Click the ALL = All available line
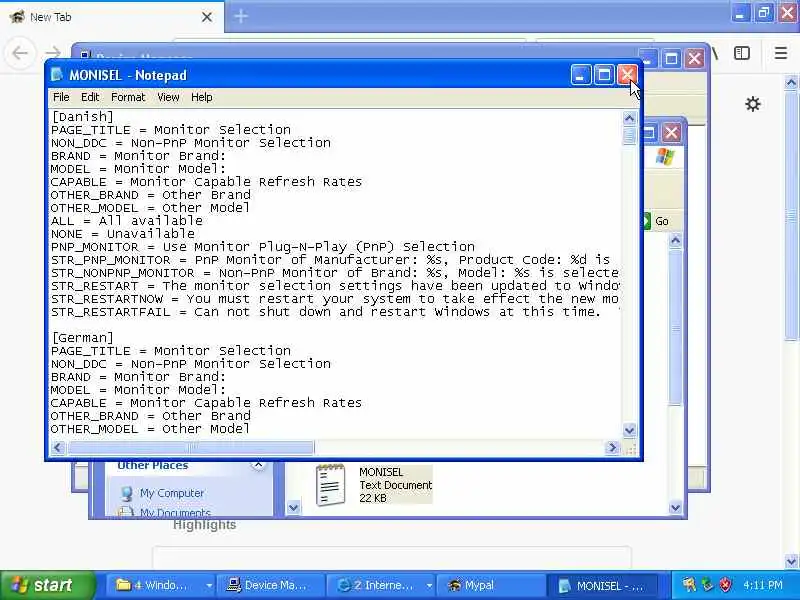The height and width of the screenshot is (600, 800). pos(127,221)
